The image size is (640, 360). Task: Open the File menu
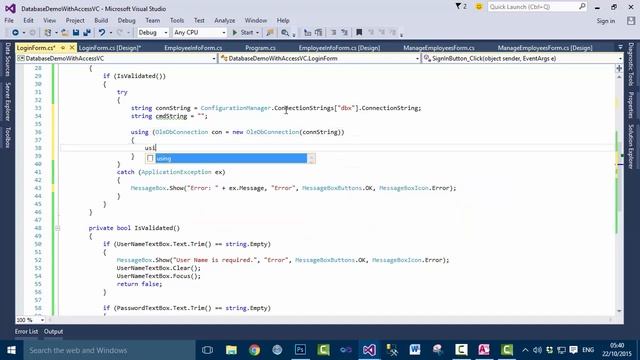pos(9,20)
